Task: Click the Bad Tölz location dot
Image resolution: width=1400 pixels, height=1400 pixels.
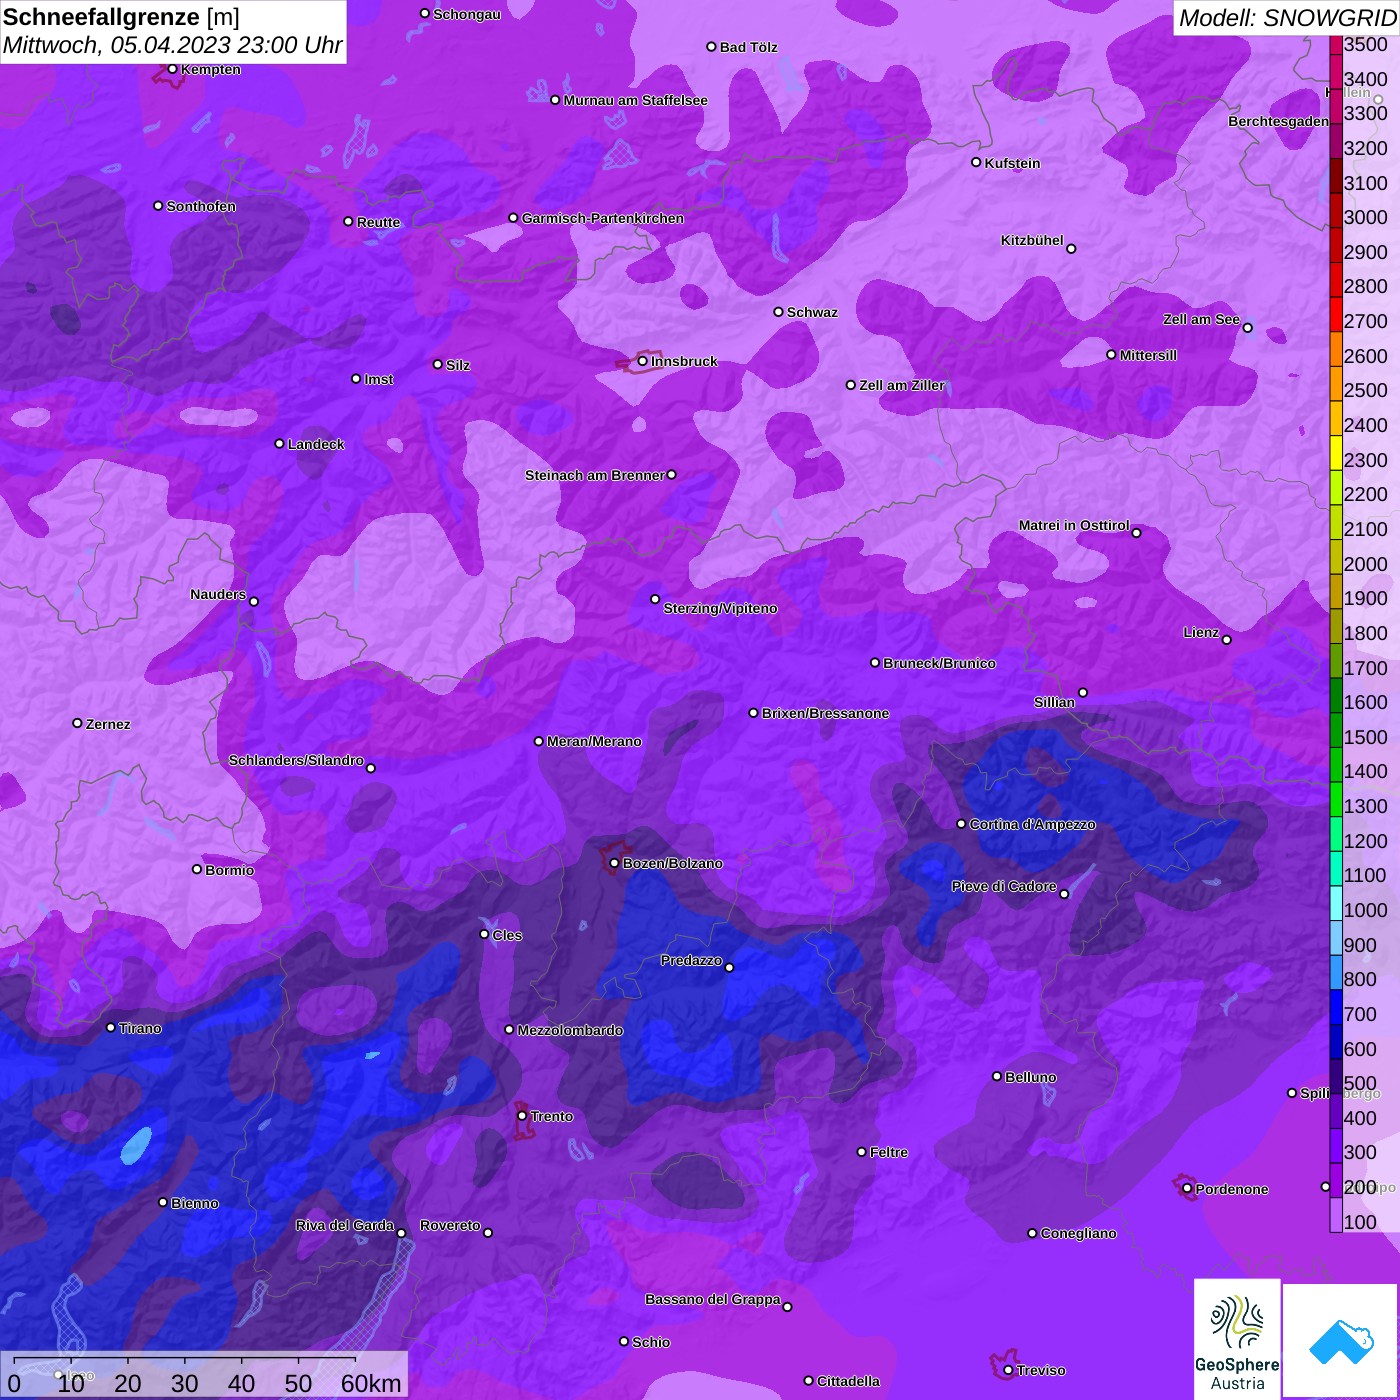Action: click(711, 47)
